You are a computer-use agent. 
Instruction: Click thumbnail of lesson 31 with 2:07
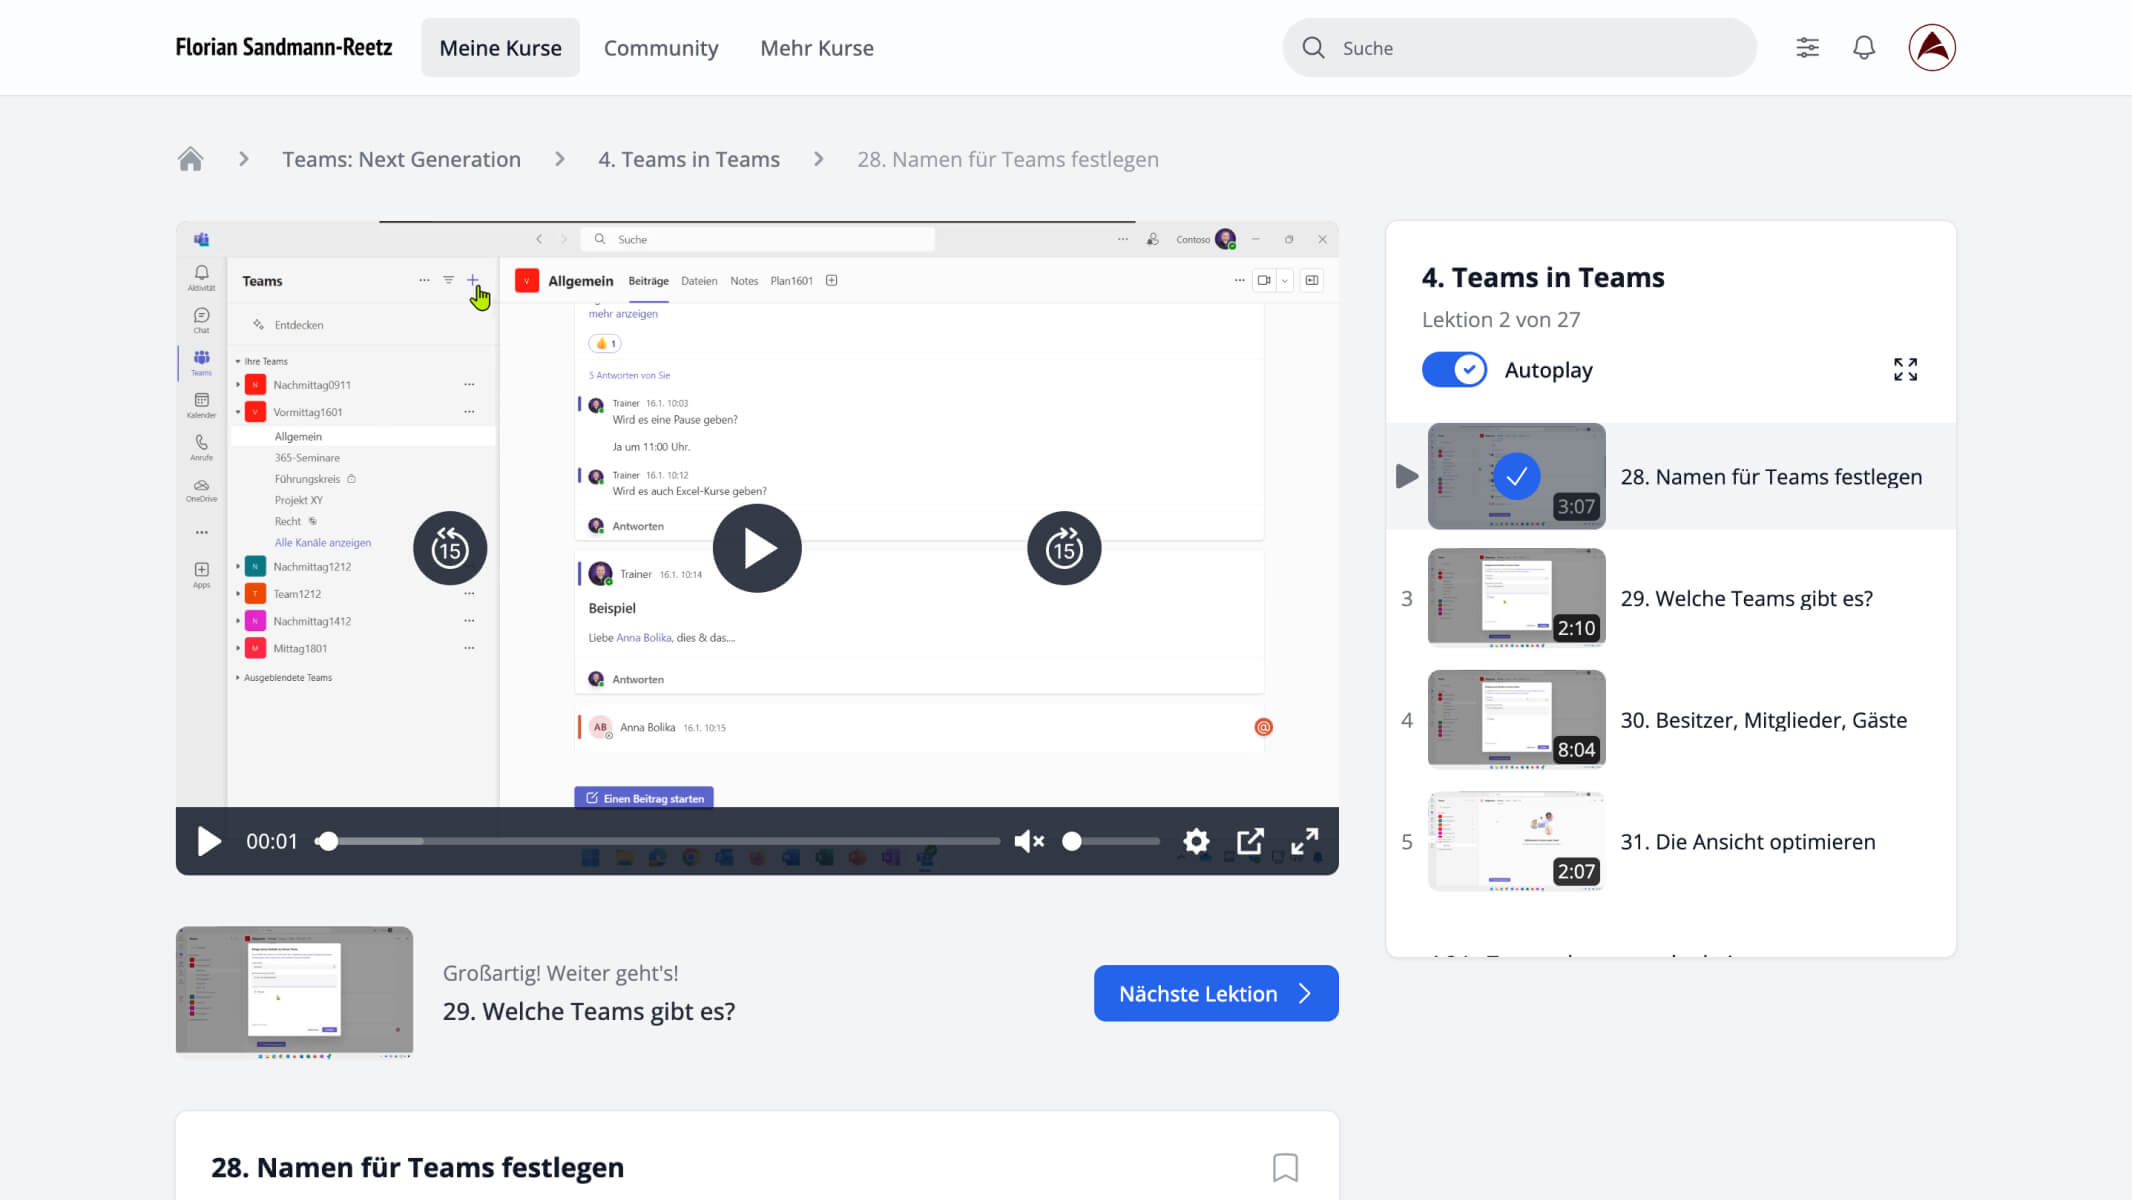pos(1516,842)
